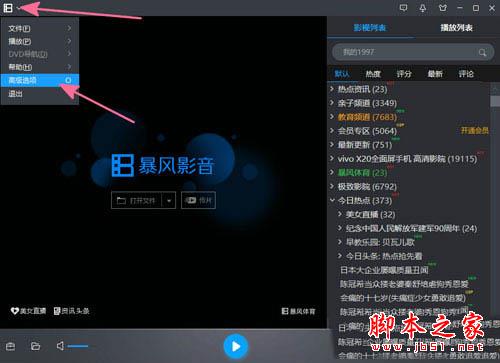Viewport: 500px width, 363px height.
Task: Click the magnifier search icon
Action: coord(482,52)
